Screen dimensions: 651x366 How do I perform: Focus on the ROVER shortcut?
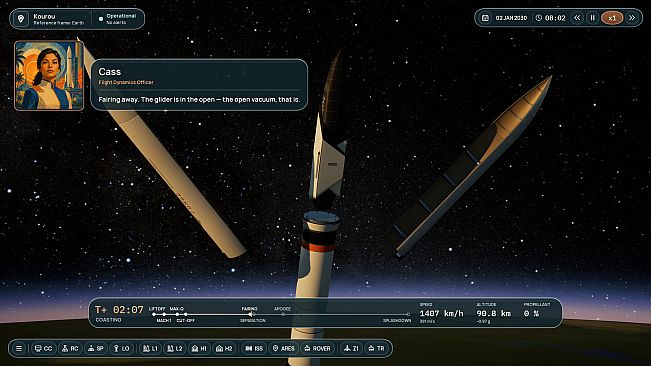318,349
